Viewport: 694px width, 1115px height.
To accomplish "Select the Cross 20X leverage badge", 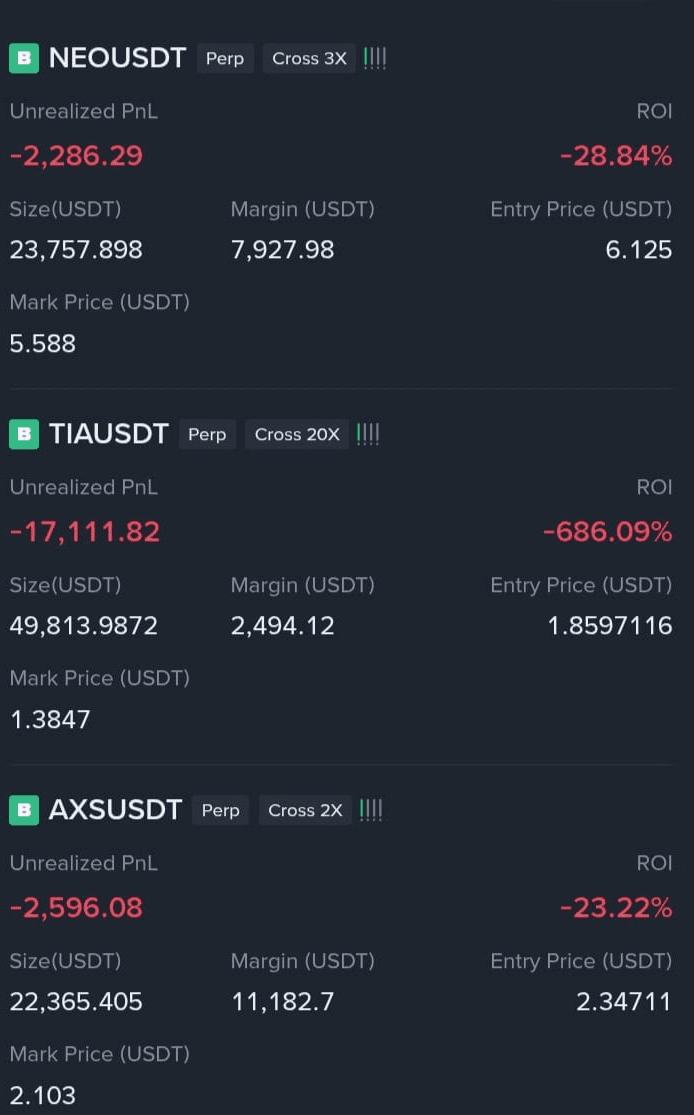I will pos(297,434).
